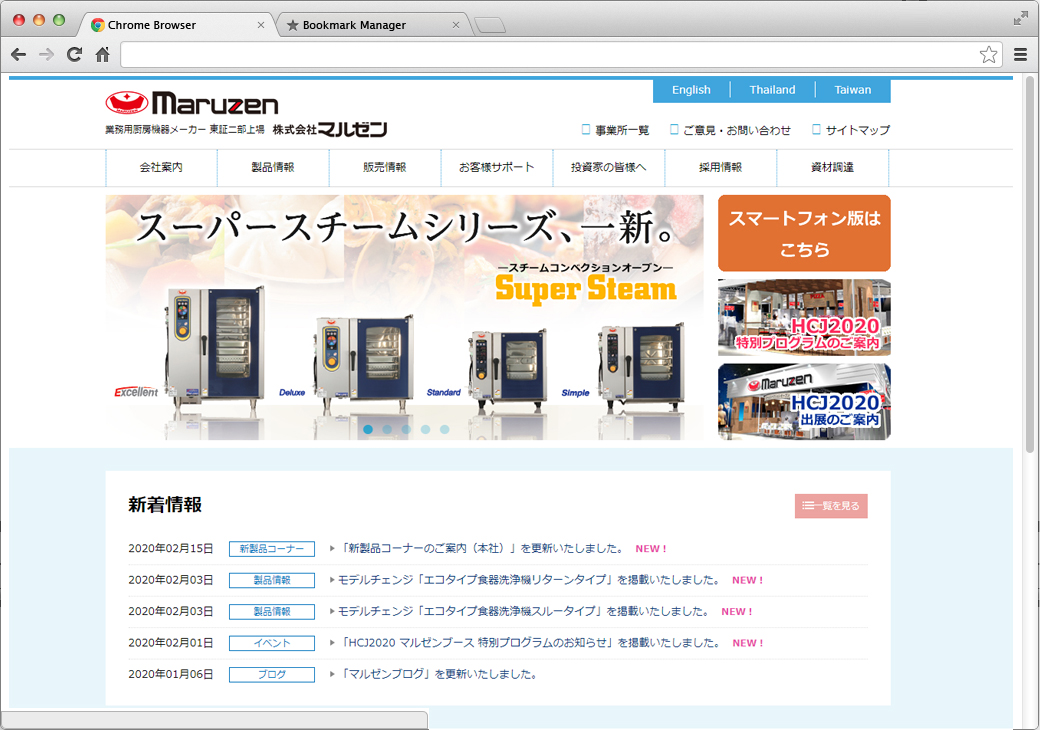
Task: Close the Chrome Browser tab
Action: pyautogui.click(x=261, y=25)
